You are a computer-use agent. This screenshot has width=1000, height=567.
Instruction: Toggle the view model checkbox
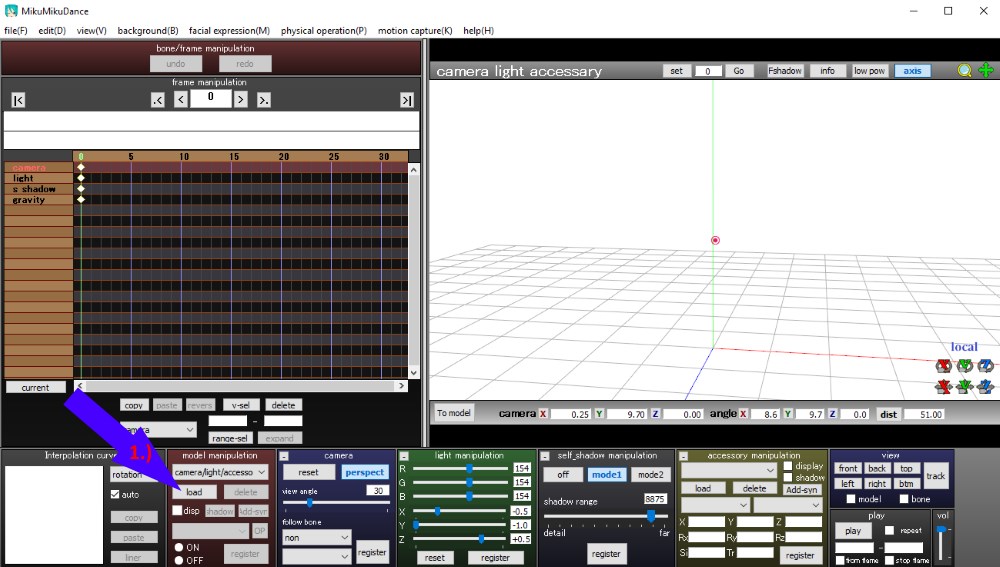(851, 499)
